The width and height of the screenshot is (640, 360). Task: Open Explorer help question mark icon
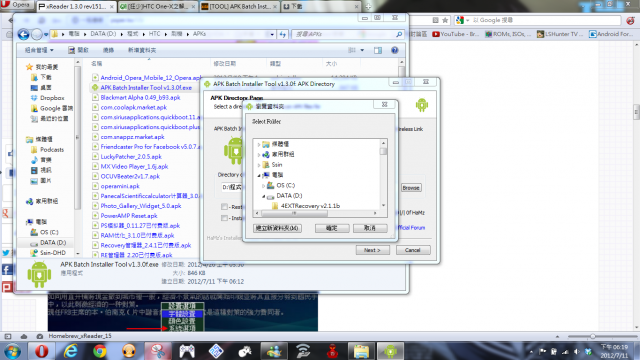394,50
